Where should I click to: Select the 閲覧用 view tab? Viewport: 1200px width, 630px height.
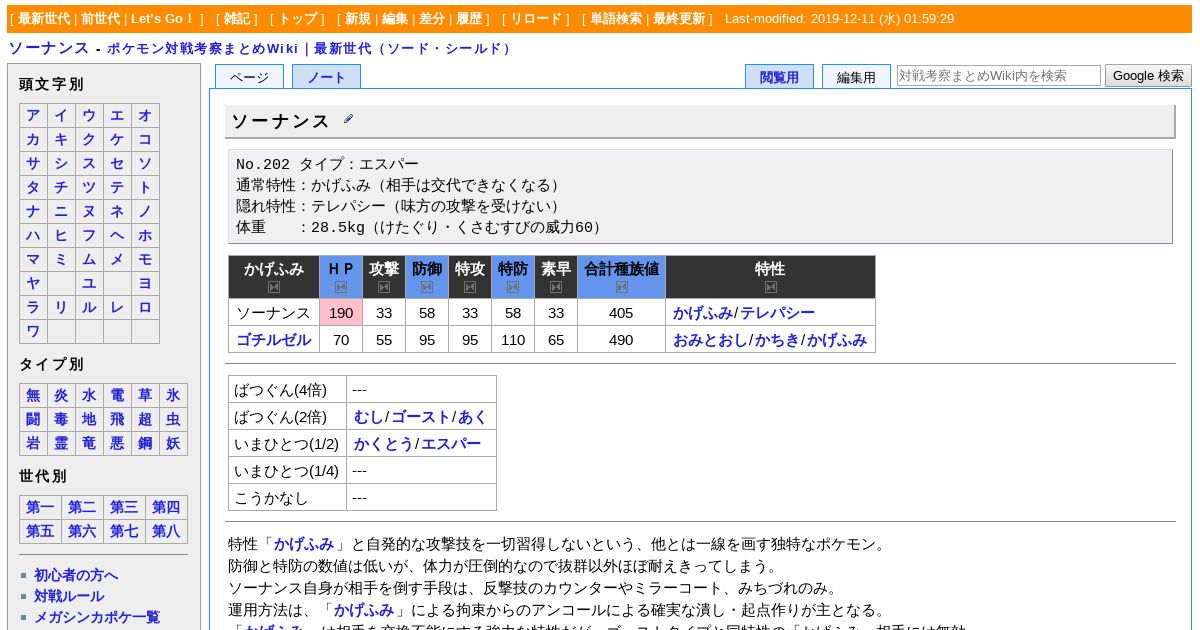(x=779, y=77)
